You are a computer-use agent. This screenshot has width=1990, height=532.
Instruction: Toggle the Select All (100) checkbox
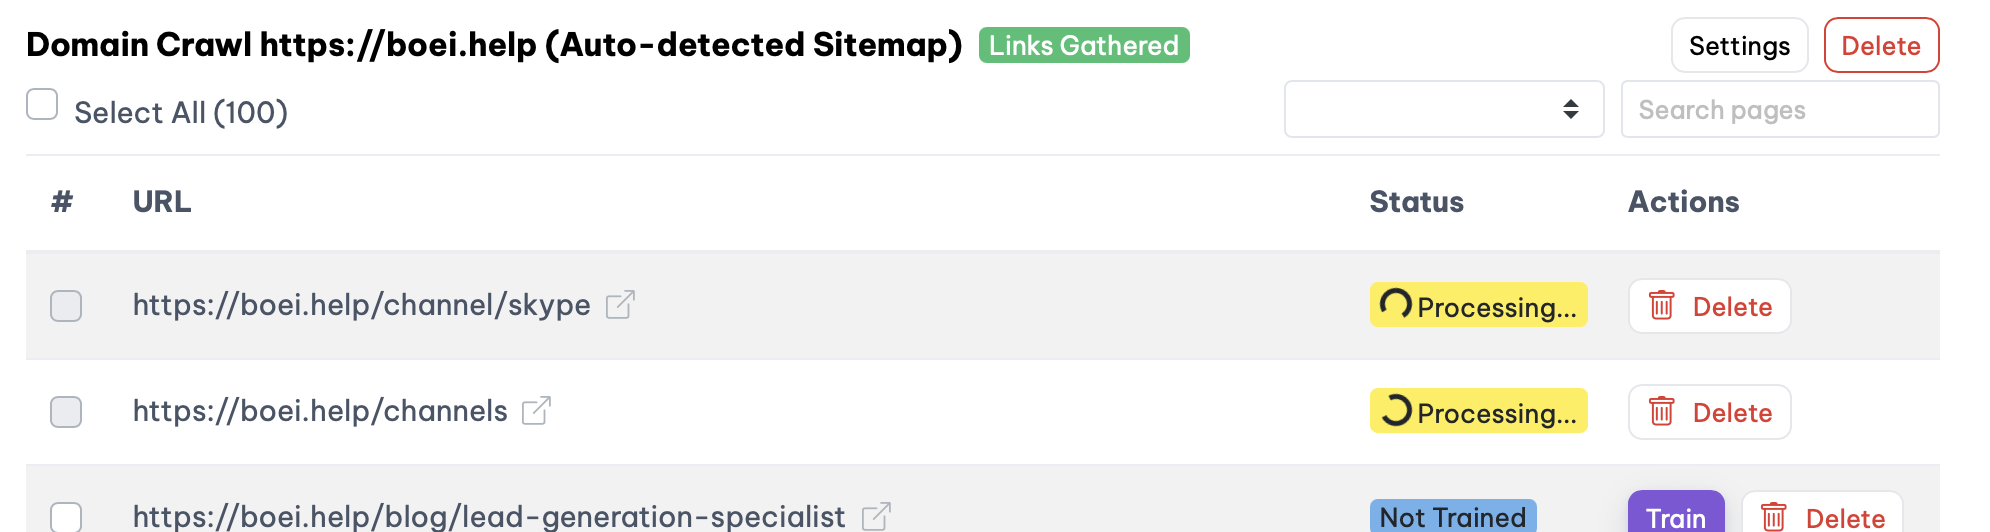pyautogui.click(x=42, y=104)
